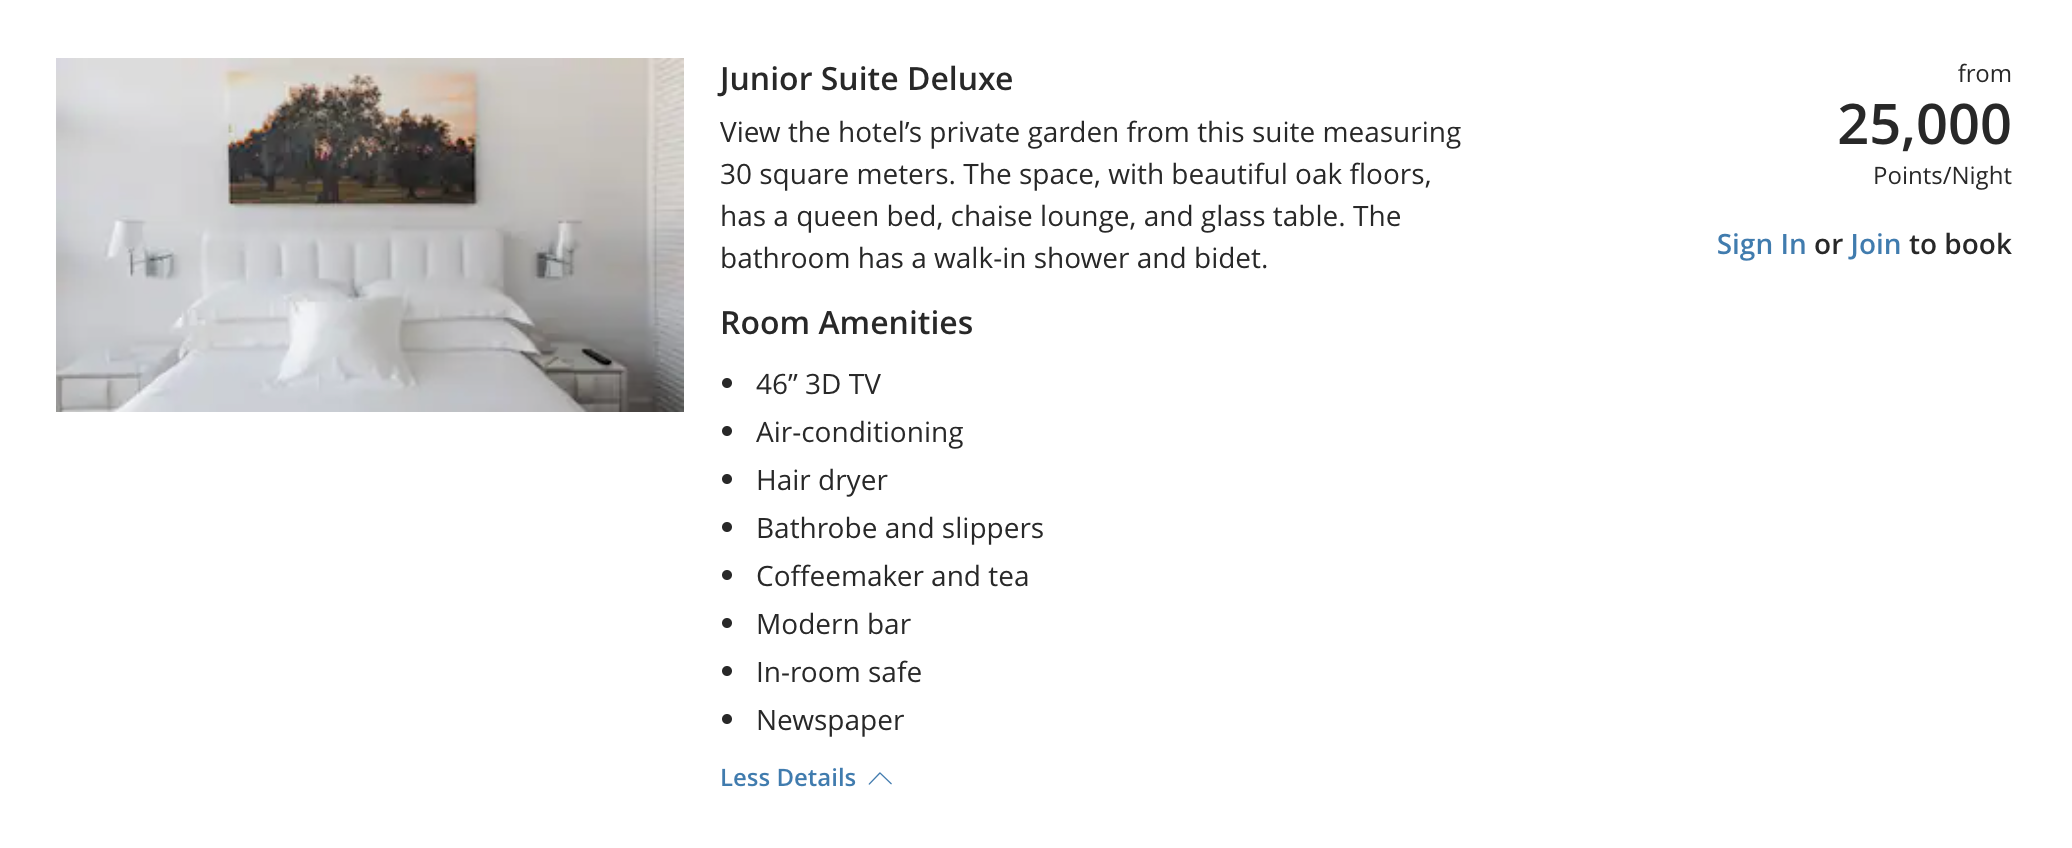Click the Modern bar amenity item
2072x848 pixels.
[x=833, y=624]
